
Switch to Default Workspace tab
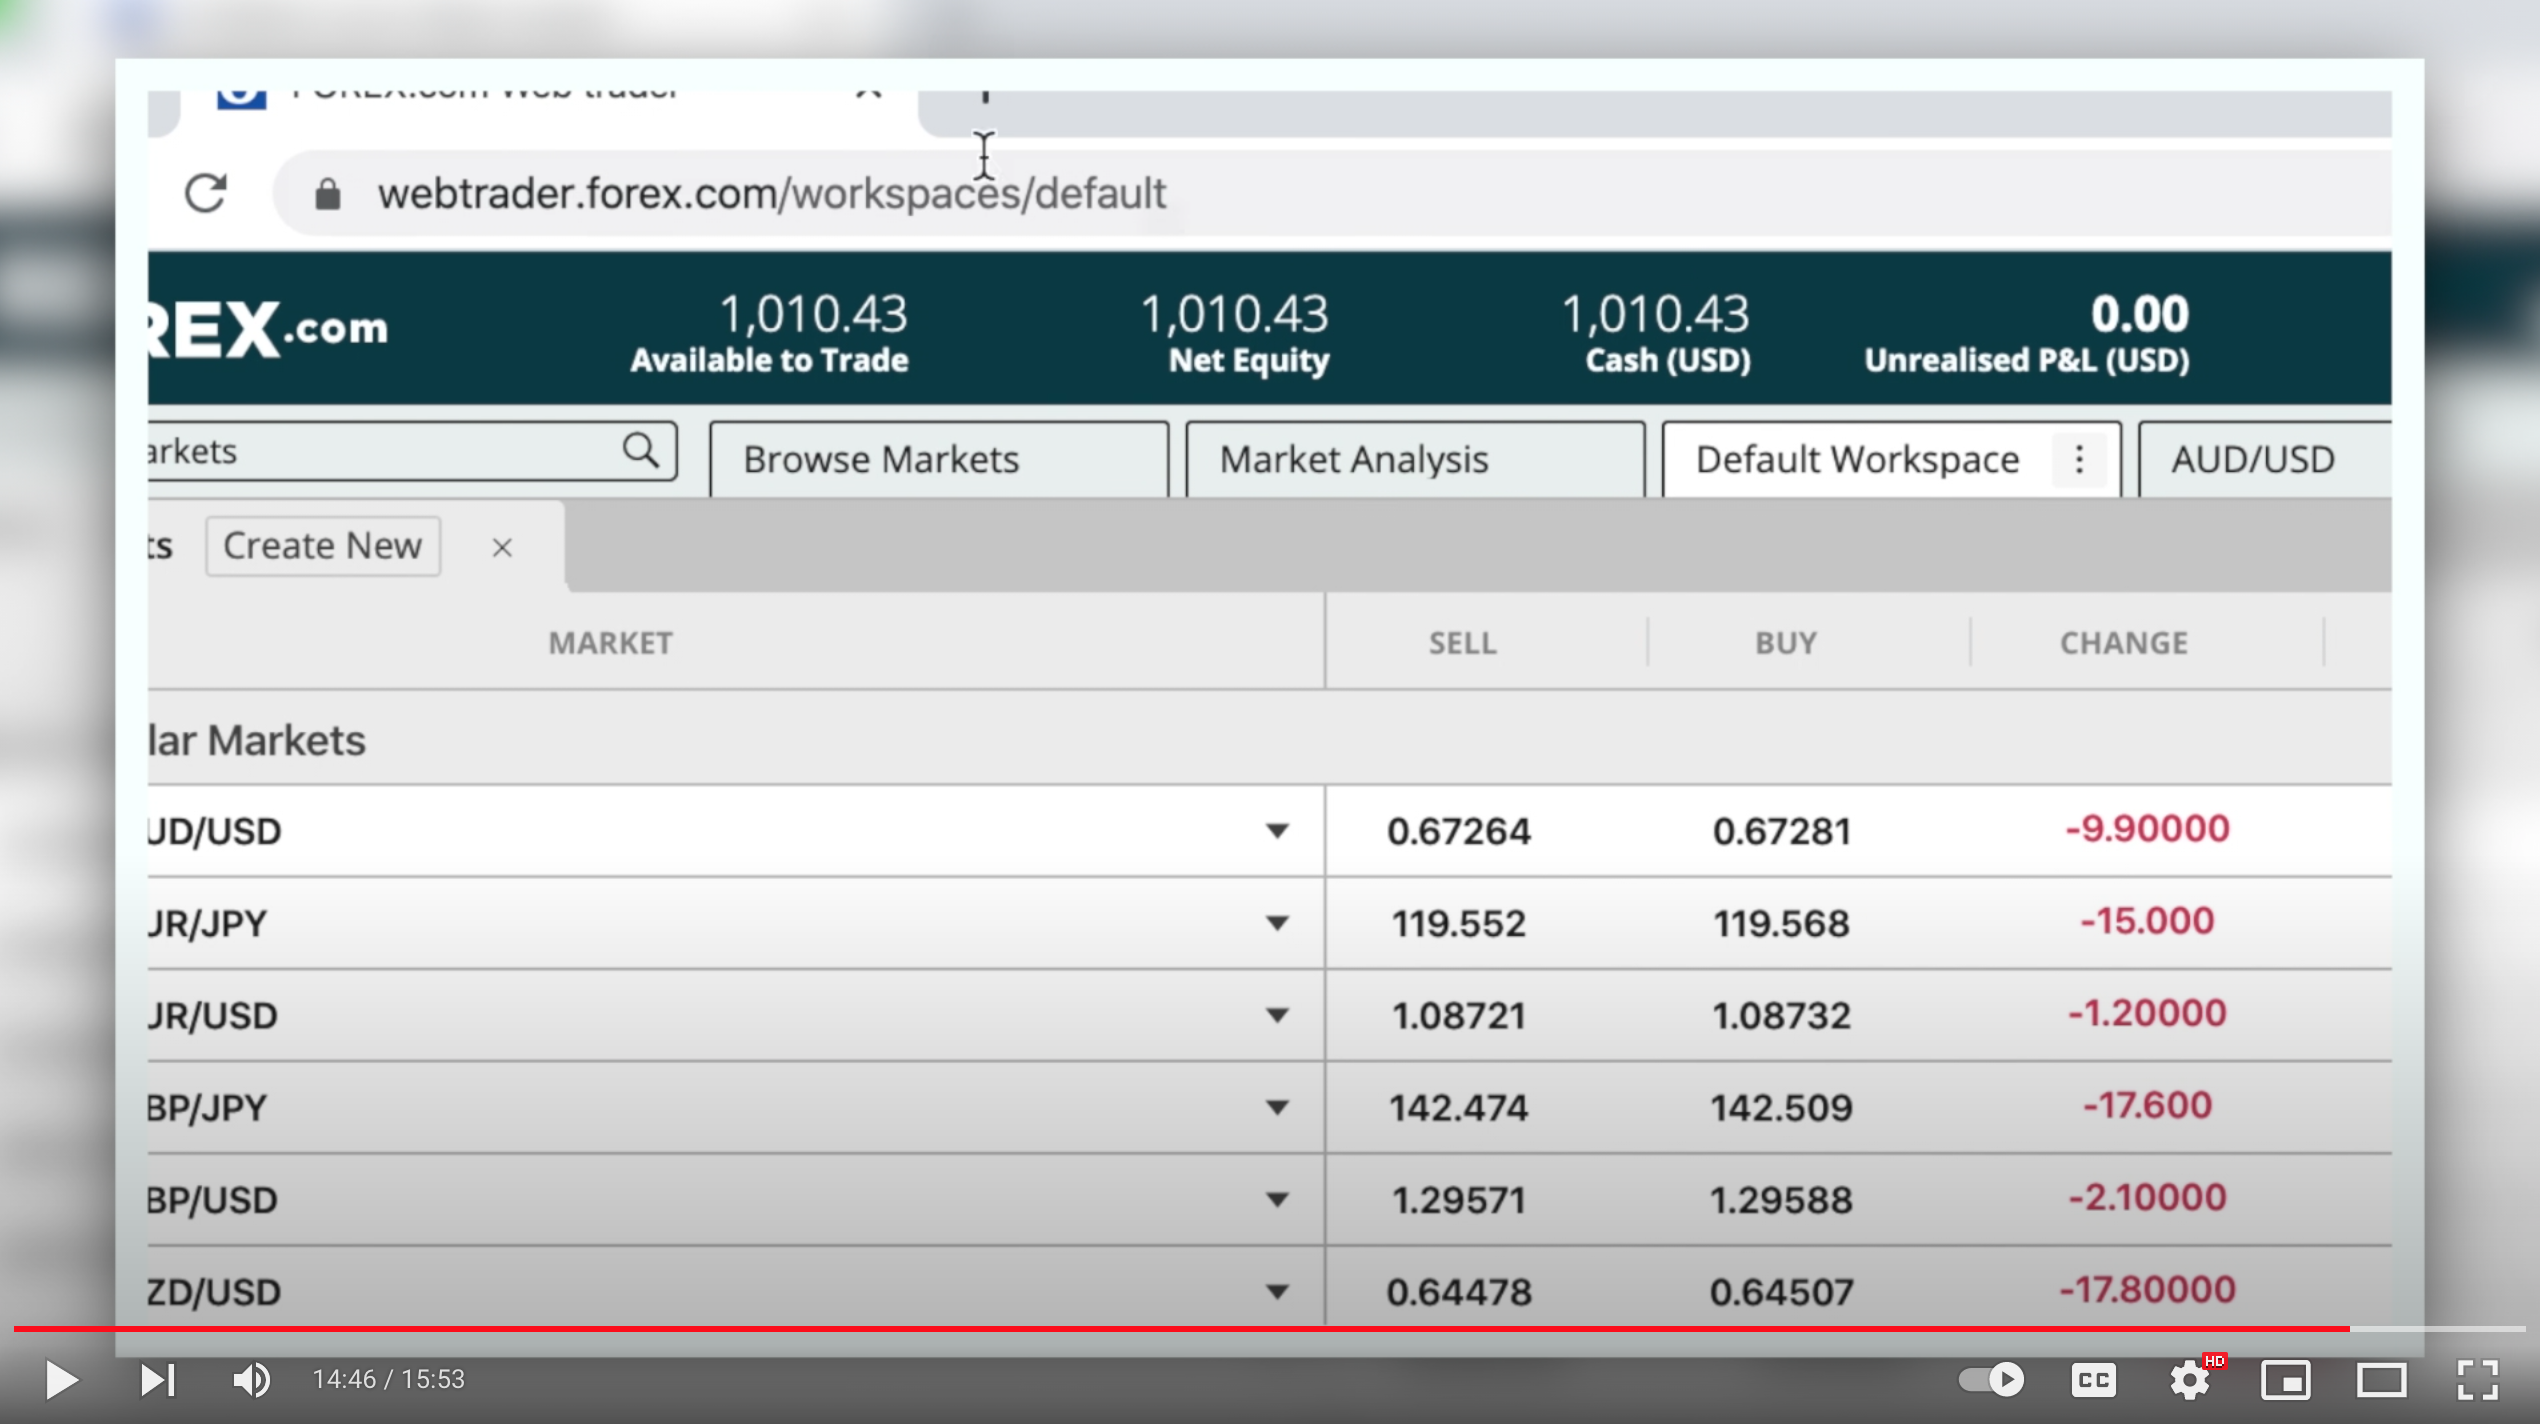1857,460
